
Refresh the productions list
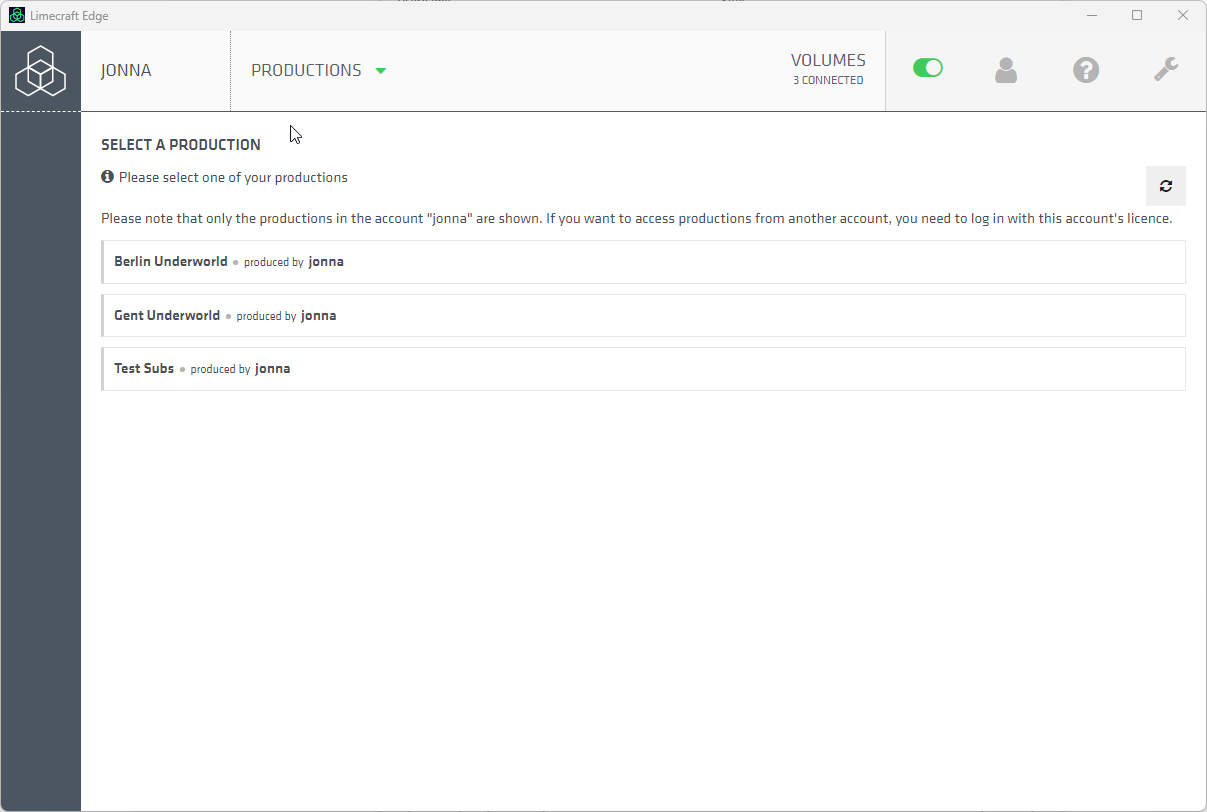(x=1166, y=186)
